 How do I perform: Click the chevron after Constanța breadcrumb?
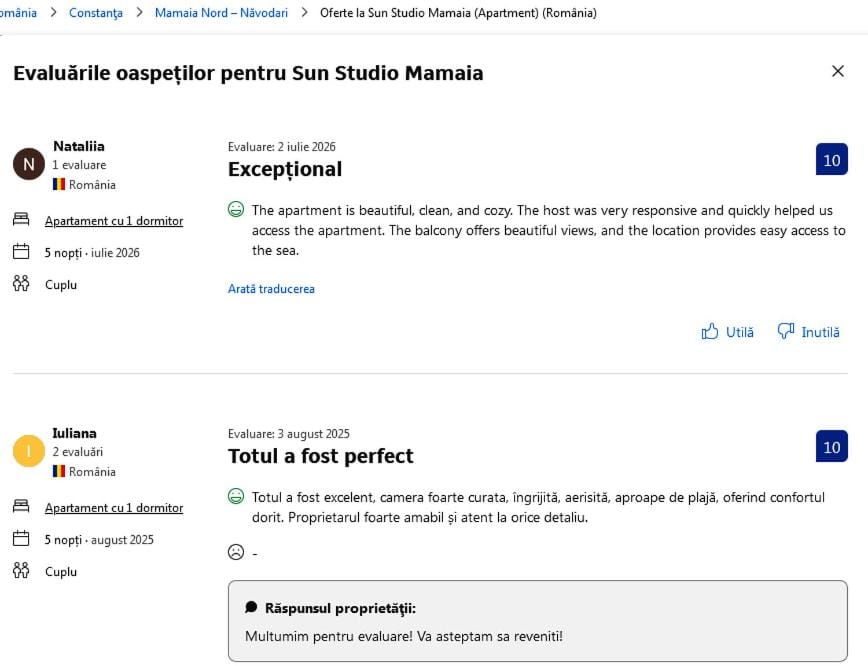[x=140, y=12]
